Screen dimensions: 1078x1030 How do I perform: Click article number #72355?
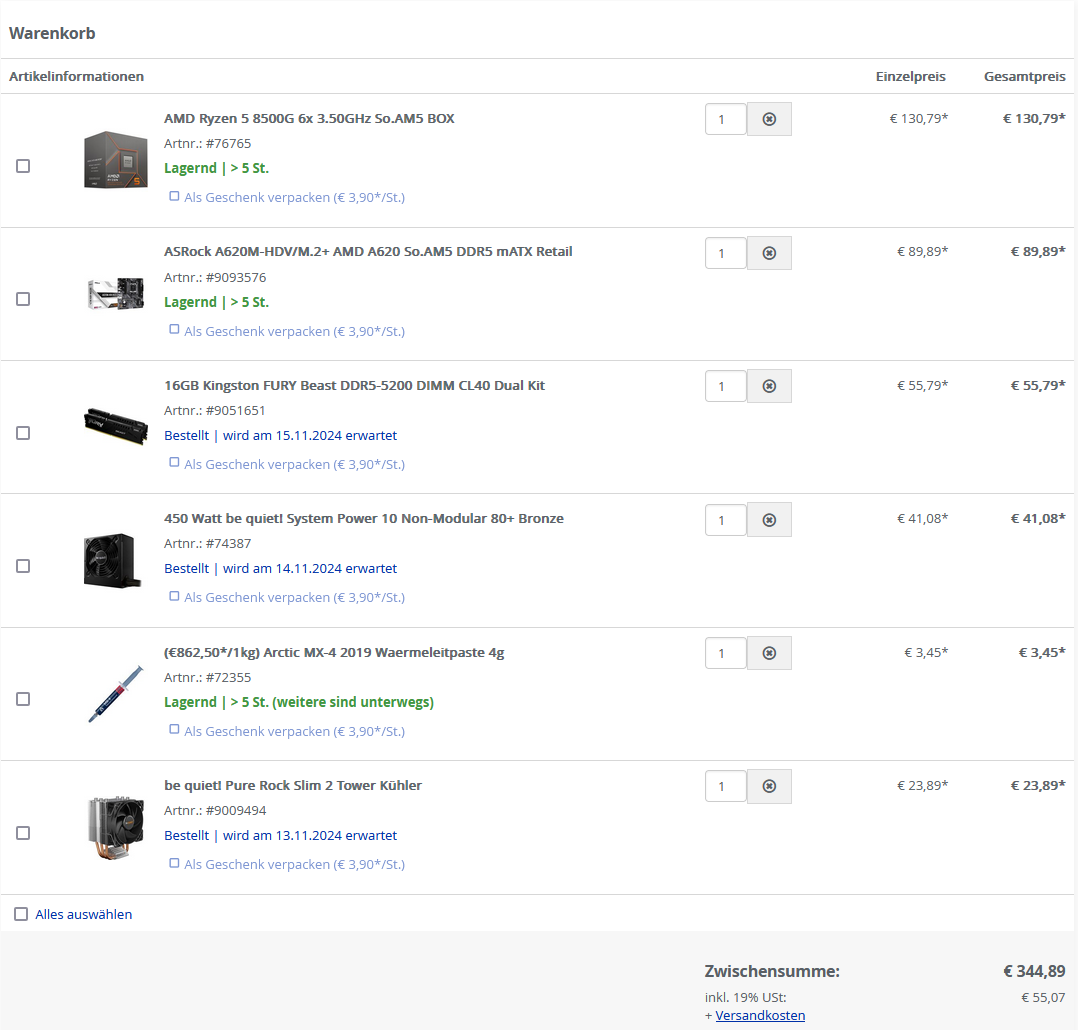pos(228,677)
